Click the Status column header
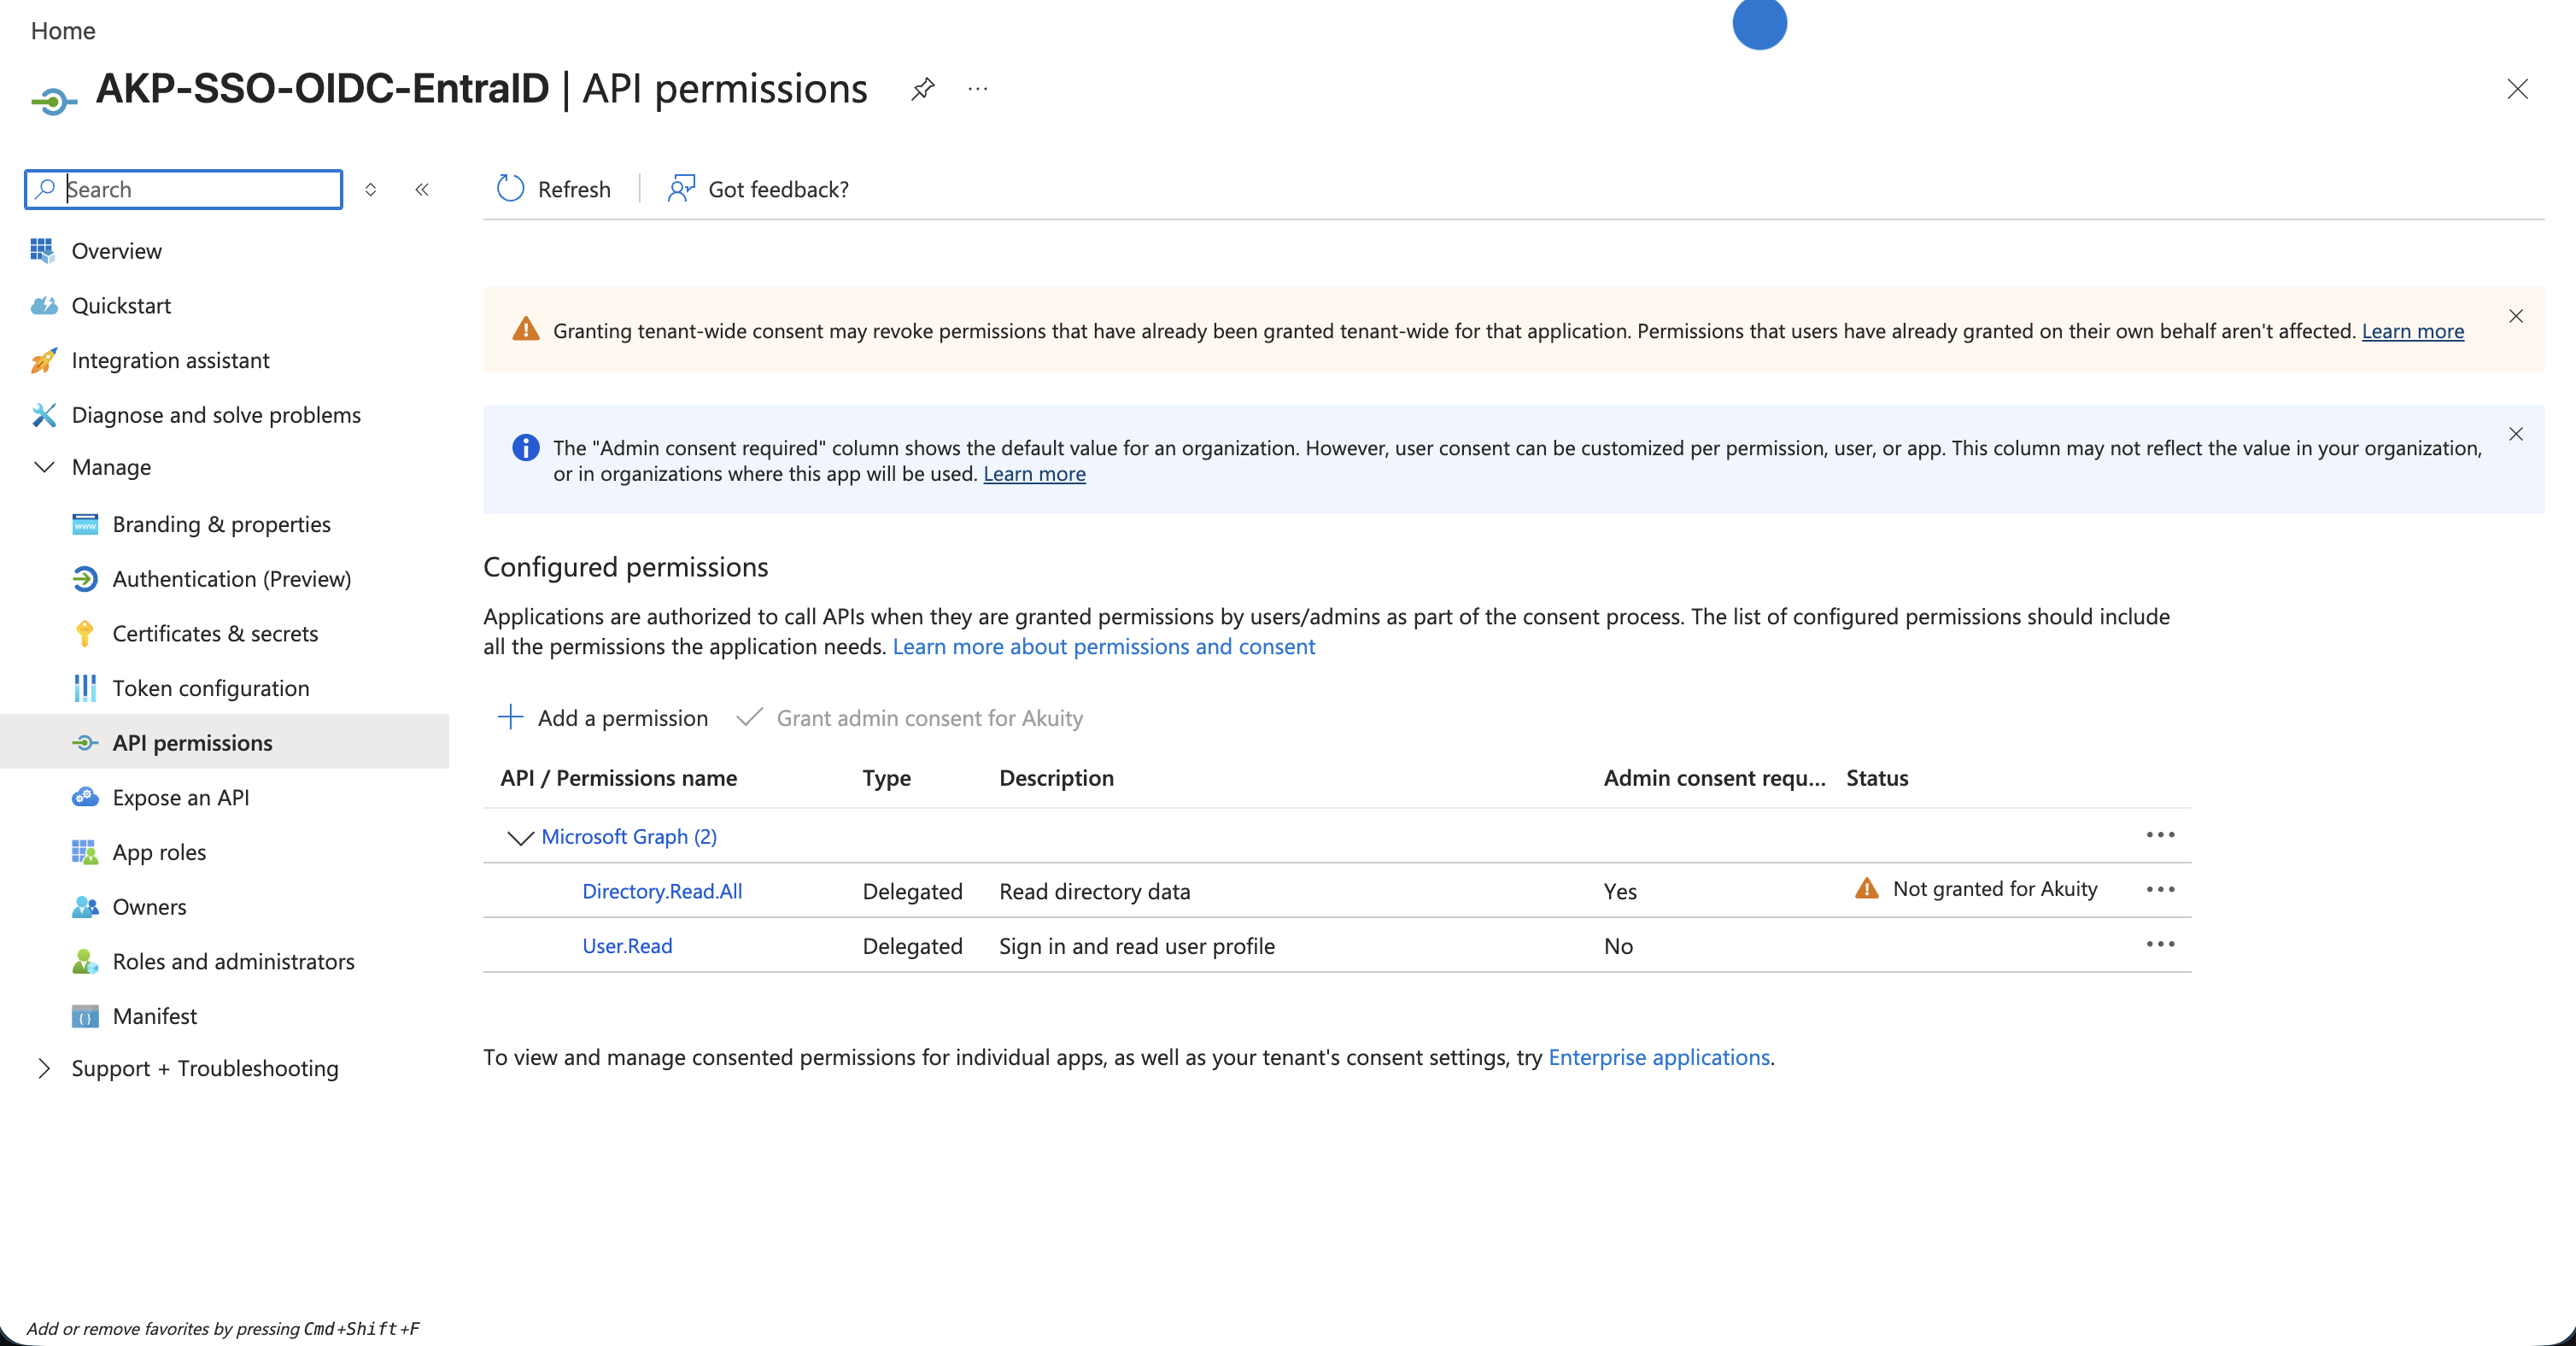The image size is (2576, 1346). 1877,778
